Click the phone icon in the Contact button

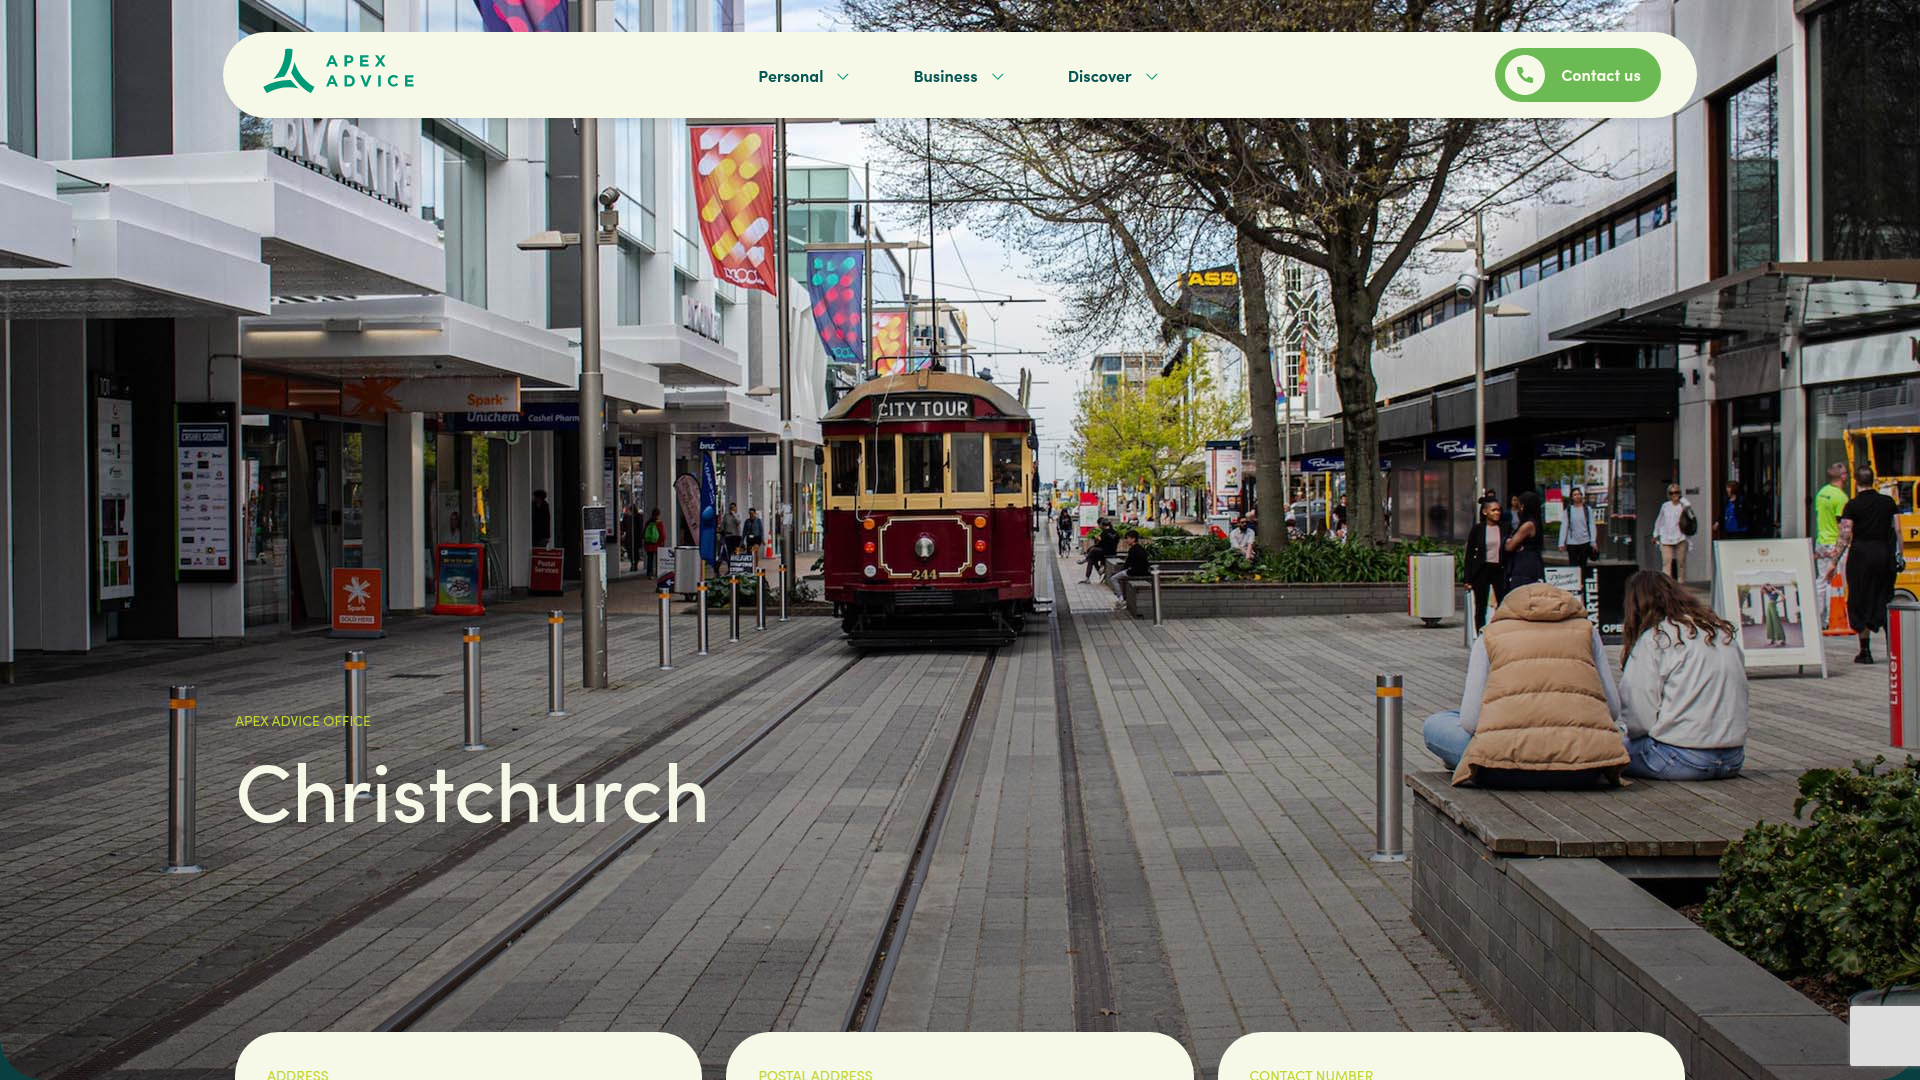[x=1525, y=75]
